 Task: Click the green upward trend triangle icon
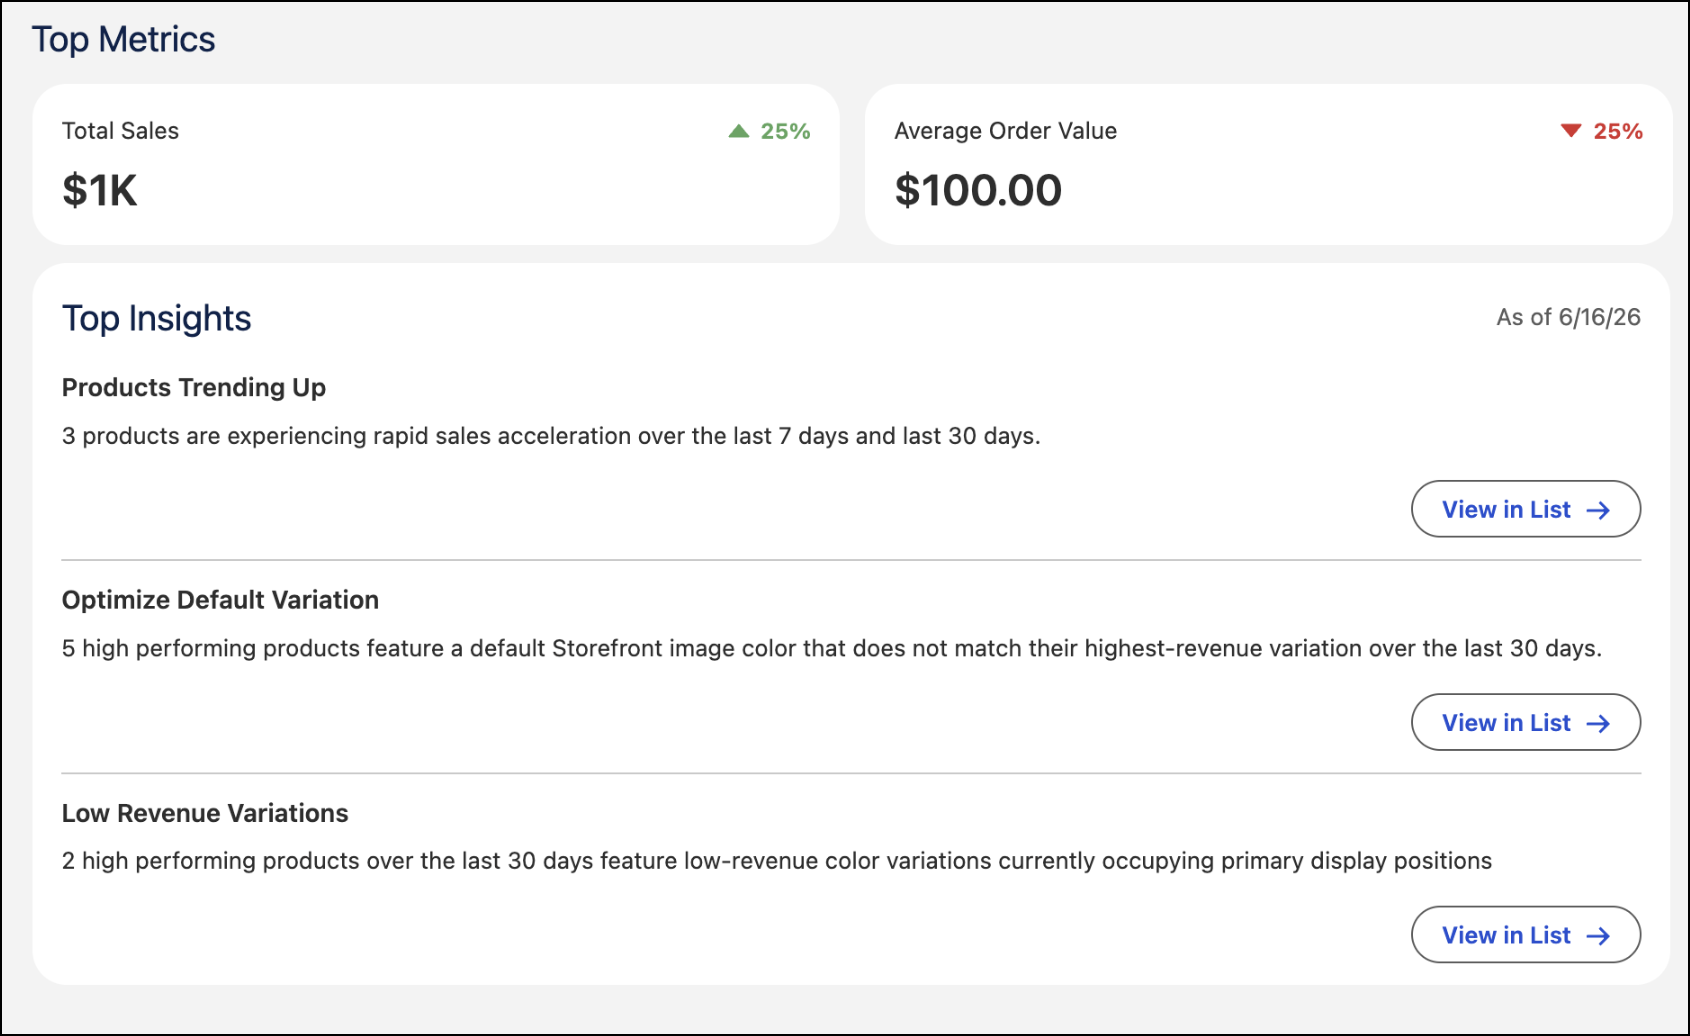pyautogui.click(x=739, y=131)
